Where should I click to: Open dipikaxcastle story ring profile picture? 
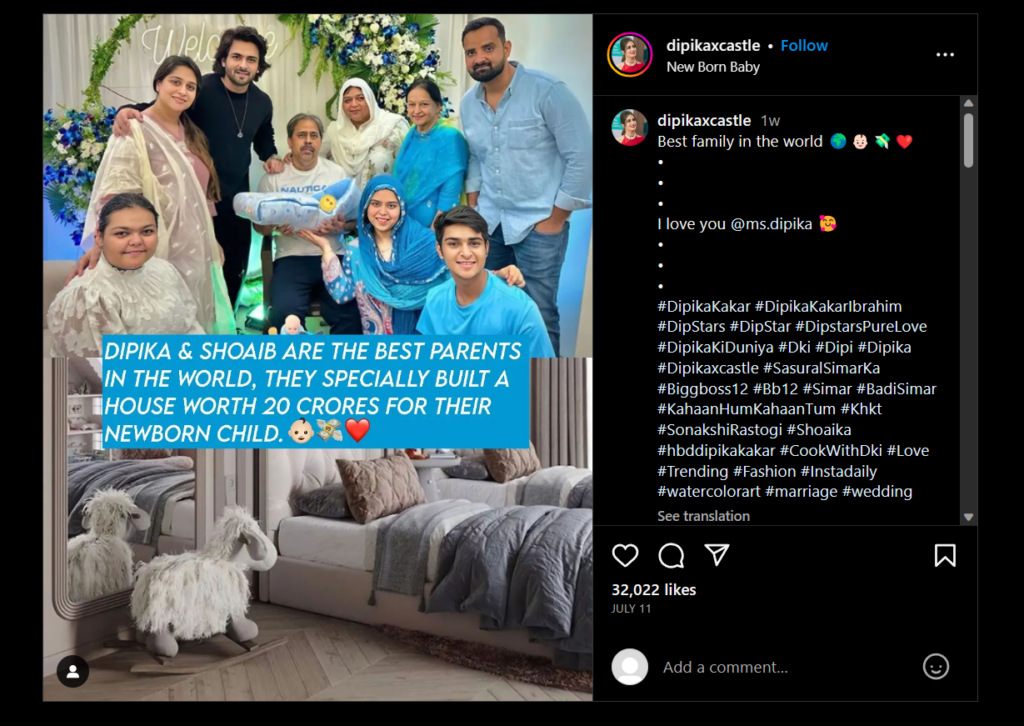[x=630, y=55]
